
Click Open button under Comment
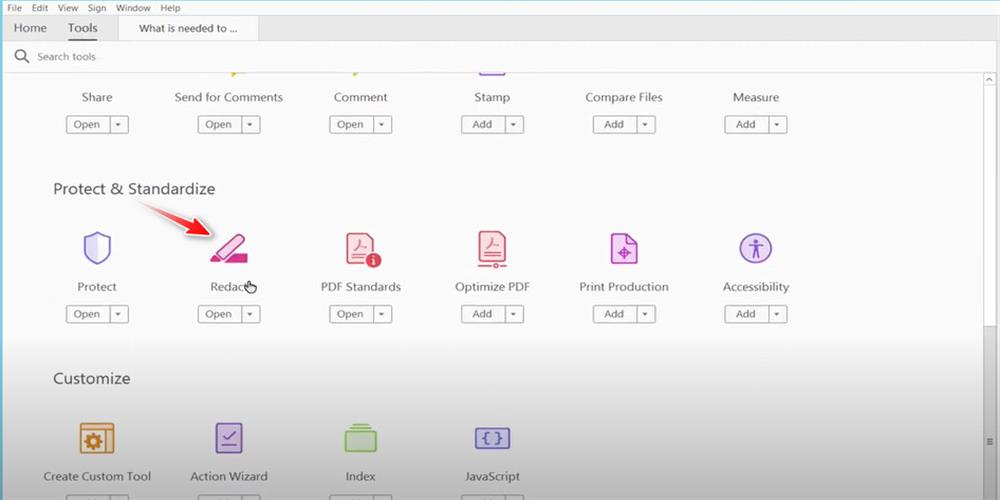[351, 124]
